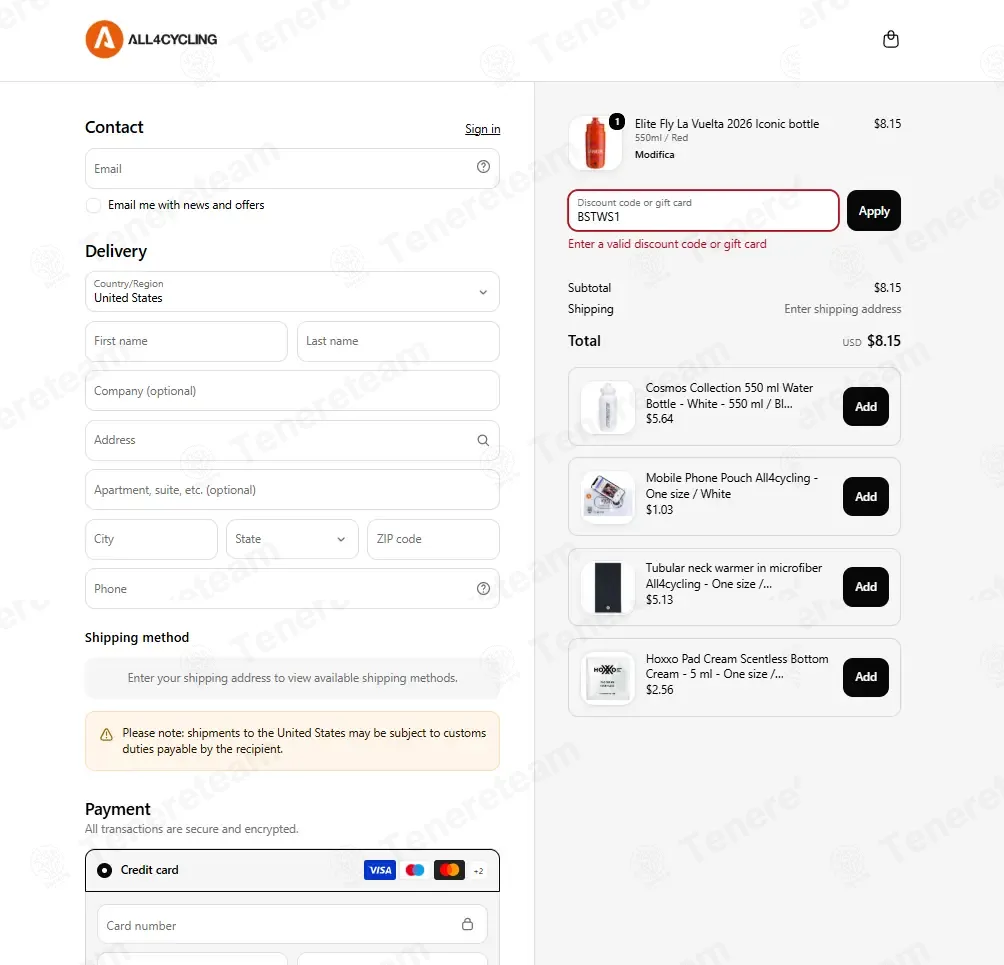Viewport: 1004px width, 965px height.
Task: Click the Payment heading
Action: tap(118, 809)
